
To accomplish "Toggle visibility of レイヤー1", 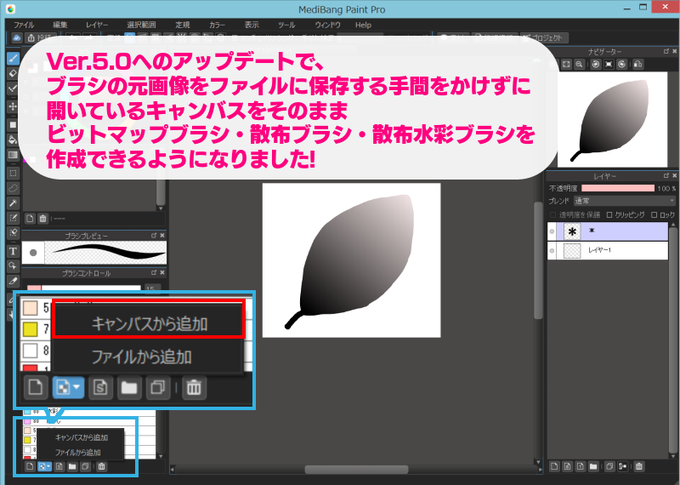I will (x=552, y=250).
